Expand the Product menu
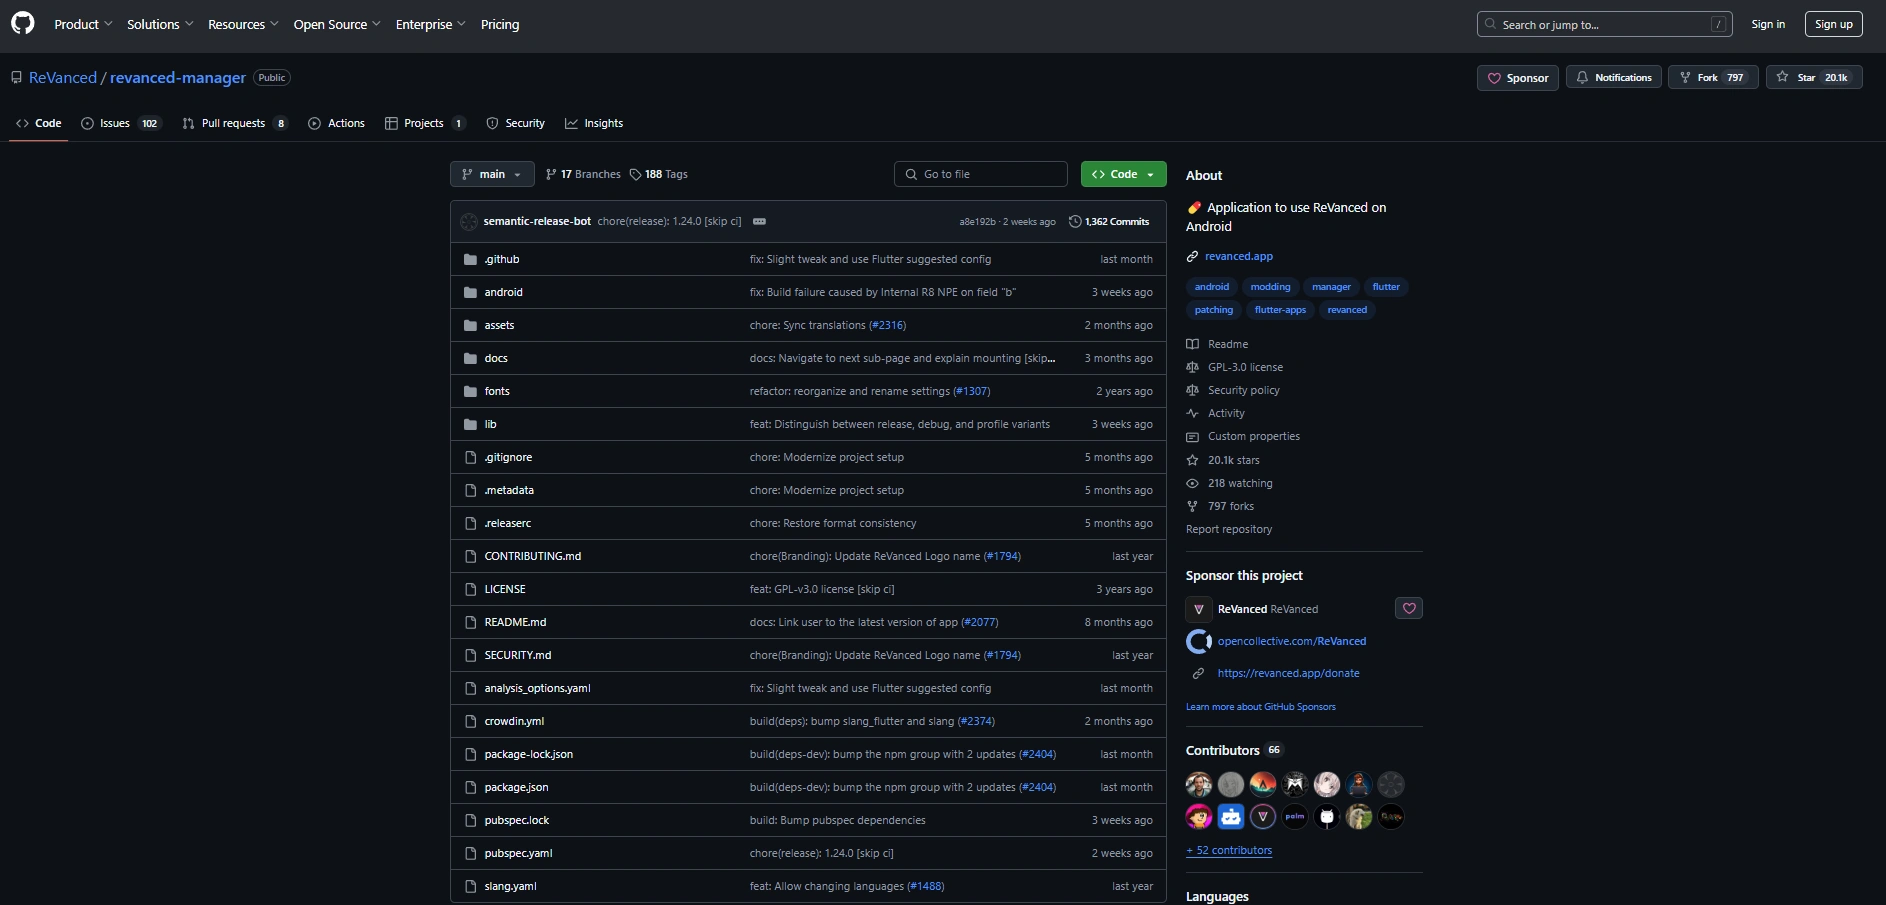Image resolution: width=1886 pixels, height=905 pixels. (83, 24)
